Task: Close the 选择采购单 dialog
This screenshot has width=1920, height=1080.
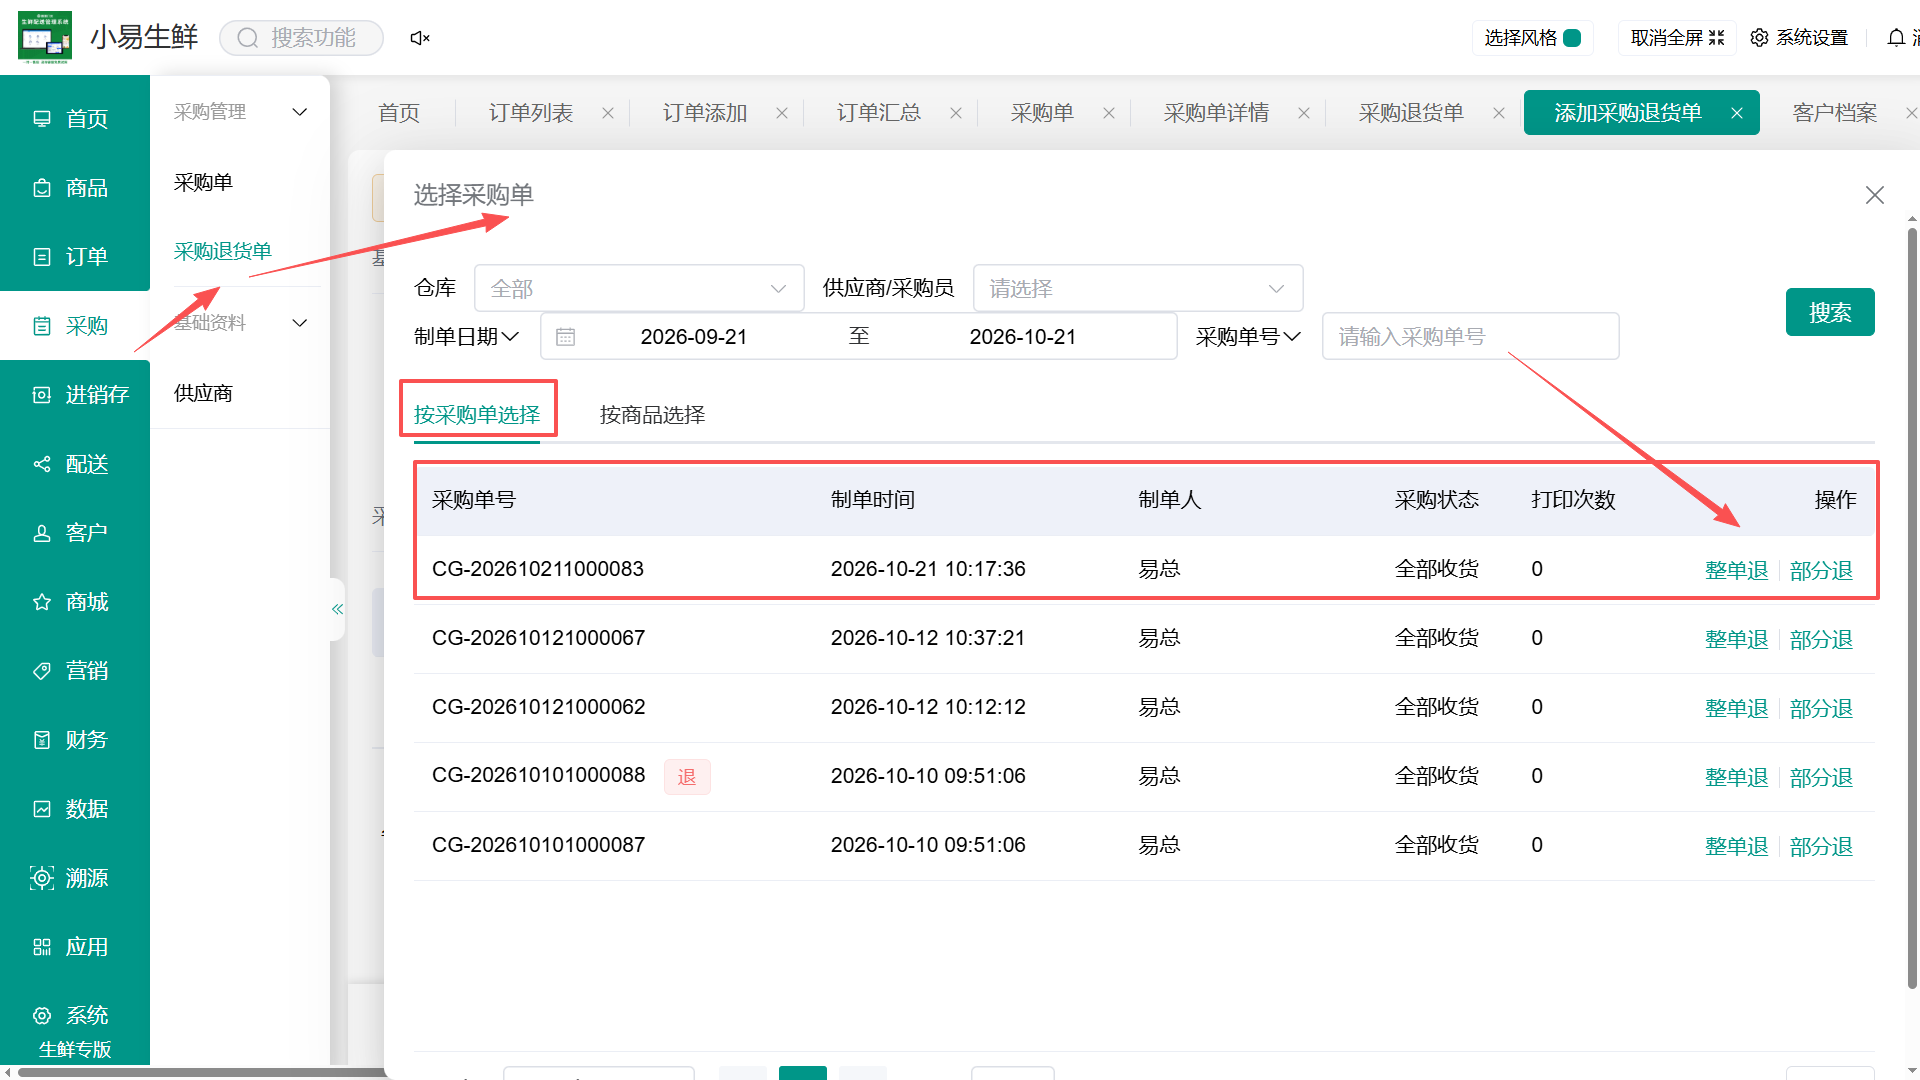Action: point(1875,195)
